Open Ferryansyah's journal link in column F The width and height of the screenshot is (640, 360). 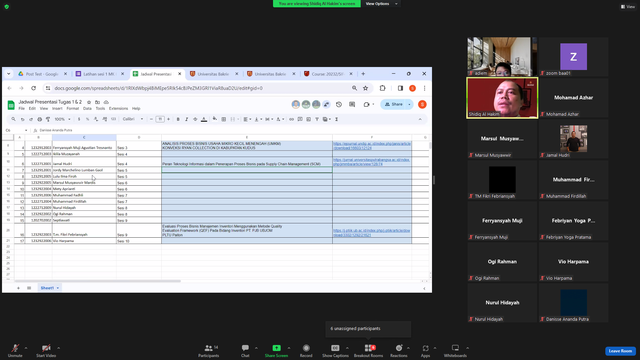click(372, 146)
